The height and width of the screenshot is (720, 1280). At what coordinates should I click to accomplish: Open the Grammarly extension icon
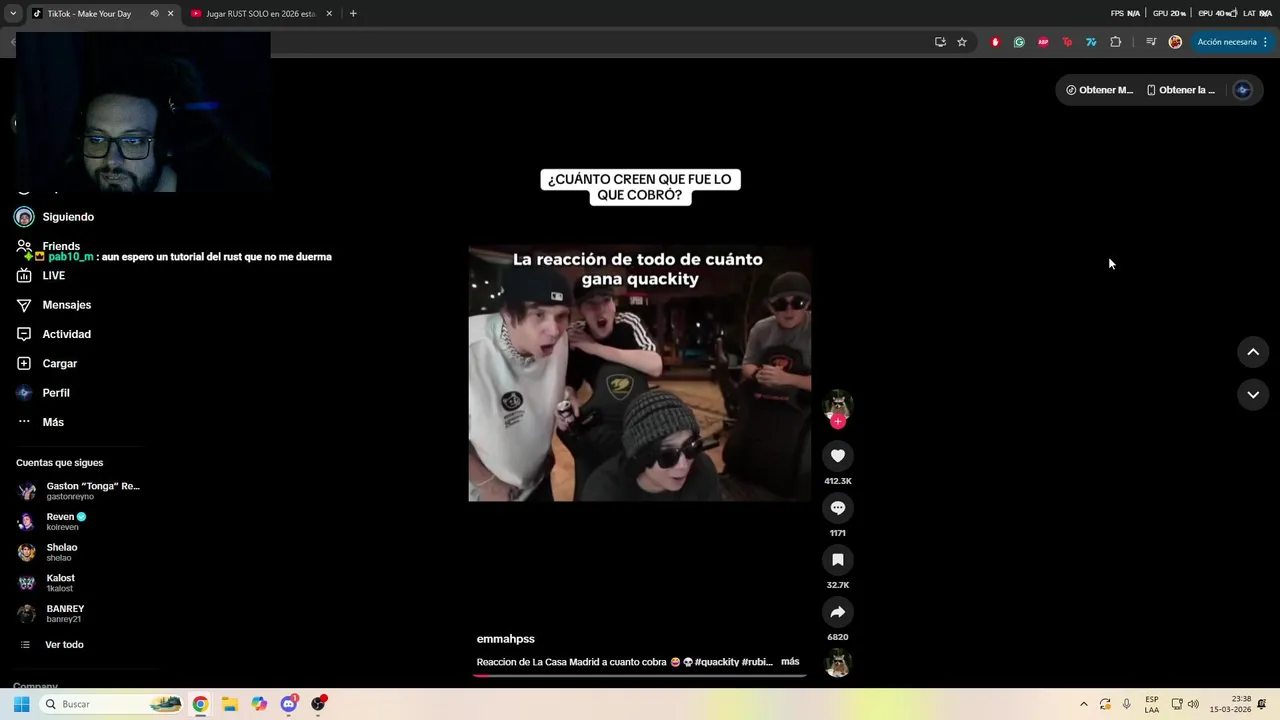(x=1019, y=42)
